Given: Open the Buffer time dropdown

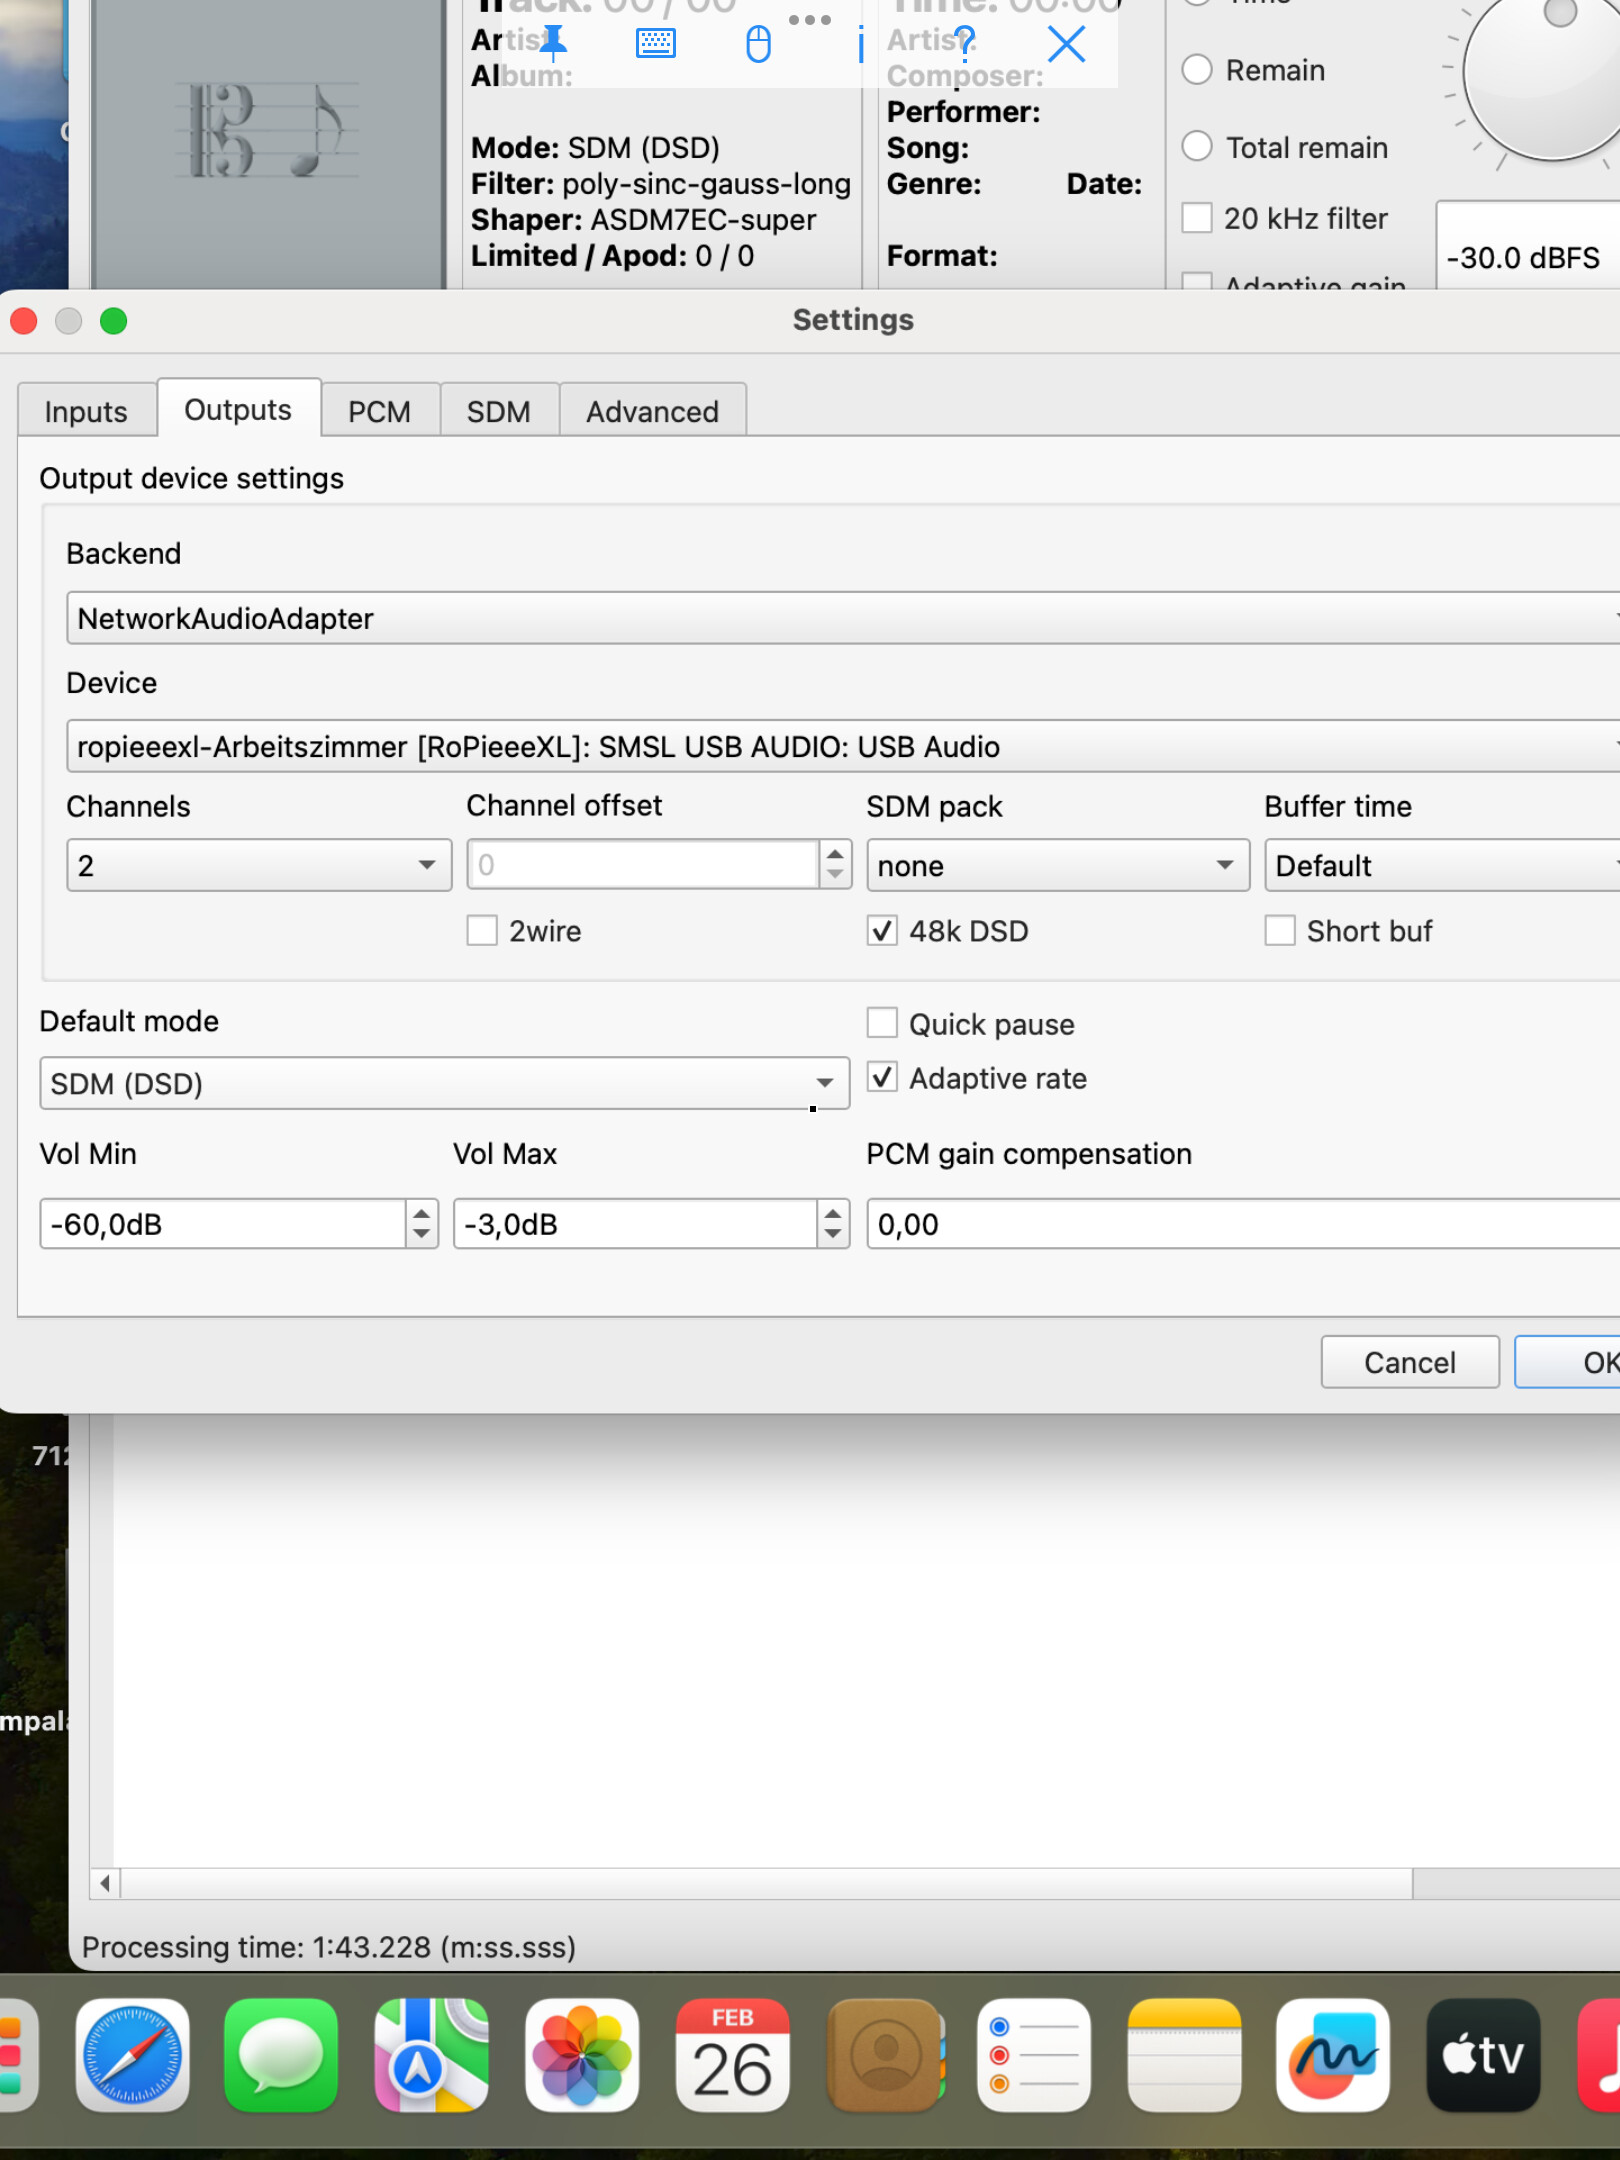Looking at the screenshot, I should 1442,865.
